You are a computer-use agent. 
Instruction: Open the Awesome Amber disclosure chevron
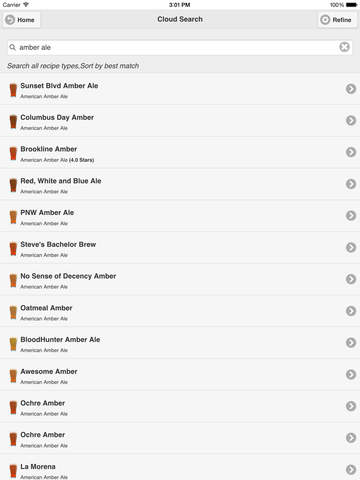(351, 374)
